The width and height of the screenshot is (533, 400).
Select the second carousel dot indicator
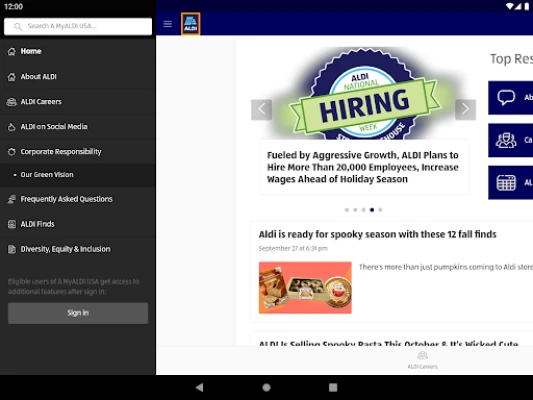355,210
